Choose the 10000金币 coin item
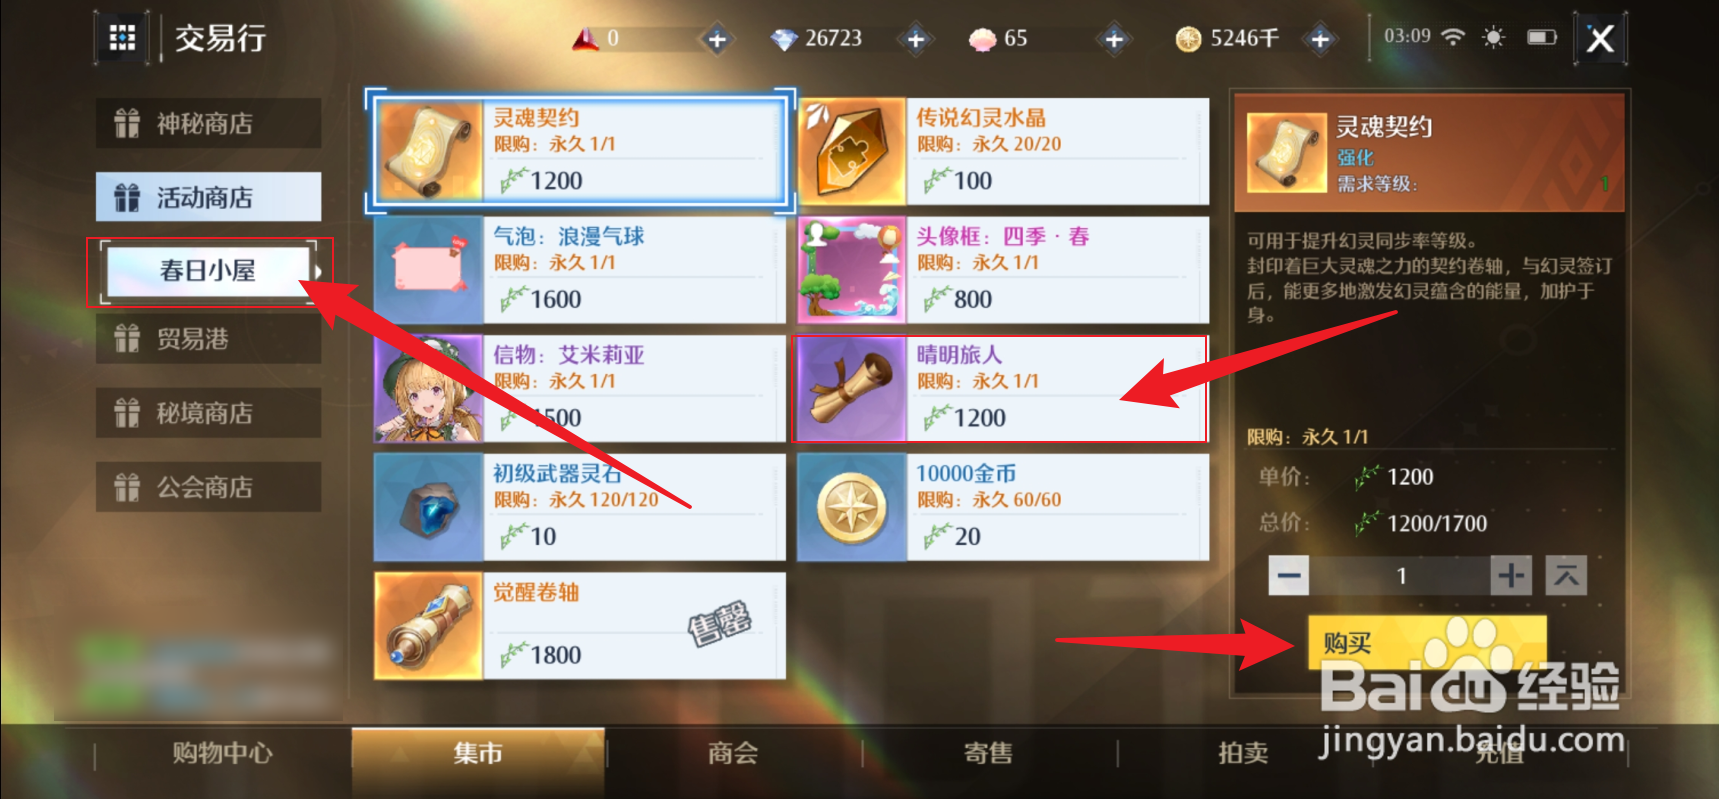 point(1003,507)
